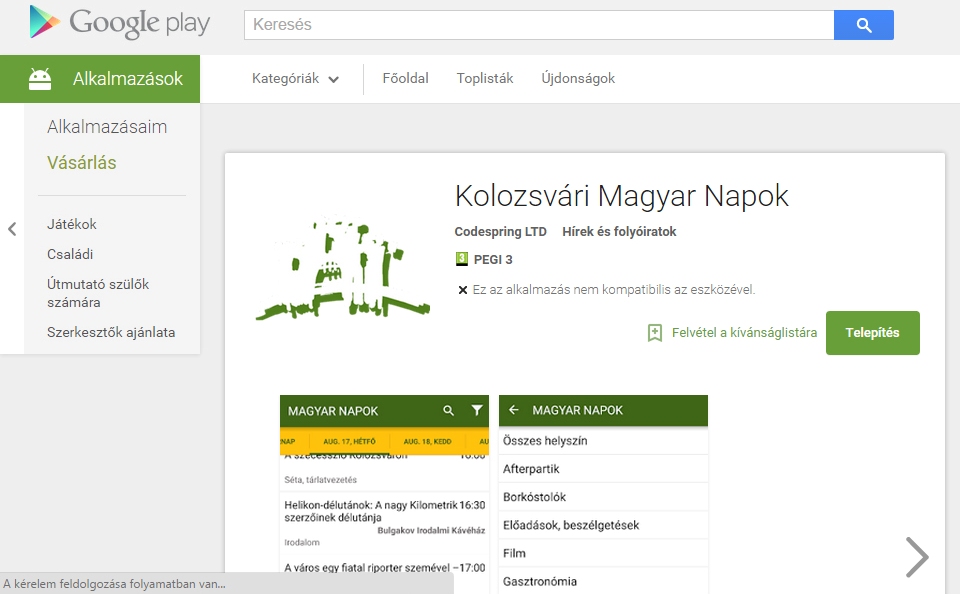Open the first app screenshot thumbnail
The height and width of the screenshot is (594, 960).
(x=384, y=494)
